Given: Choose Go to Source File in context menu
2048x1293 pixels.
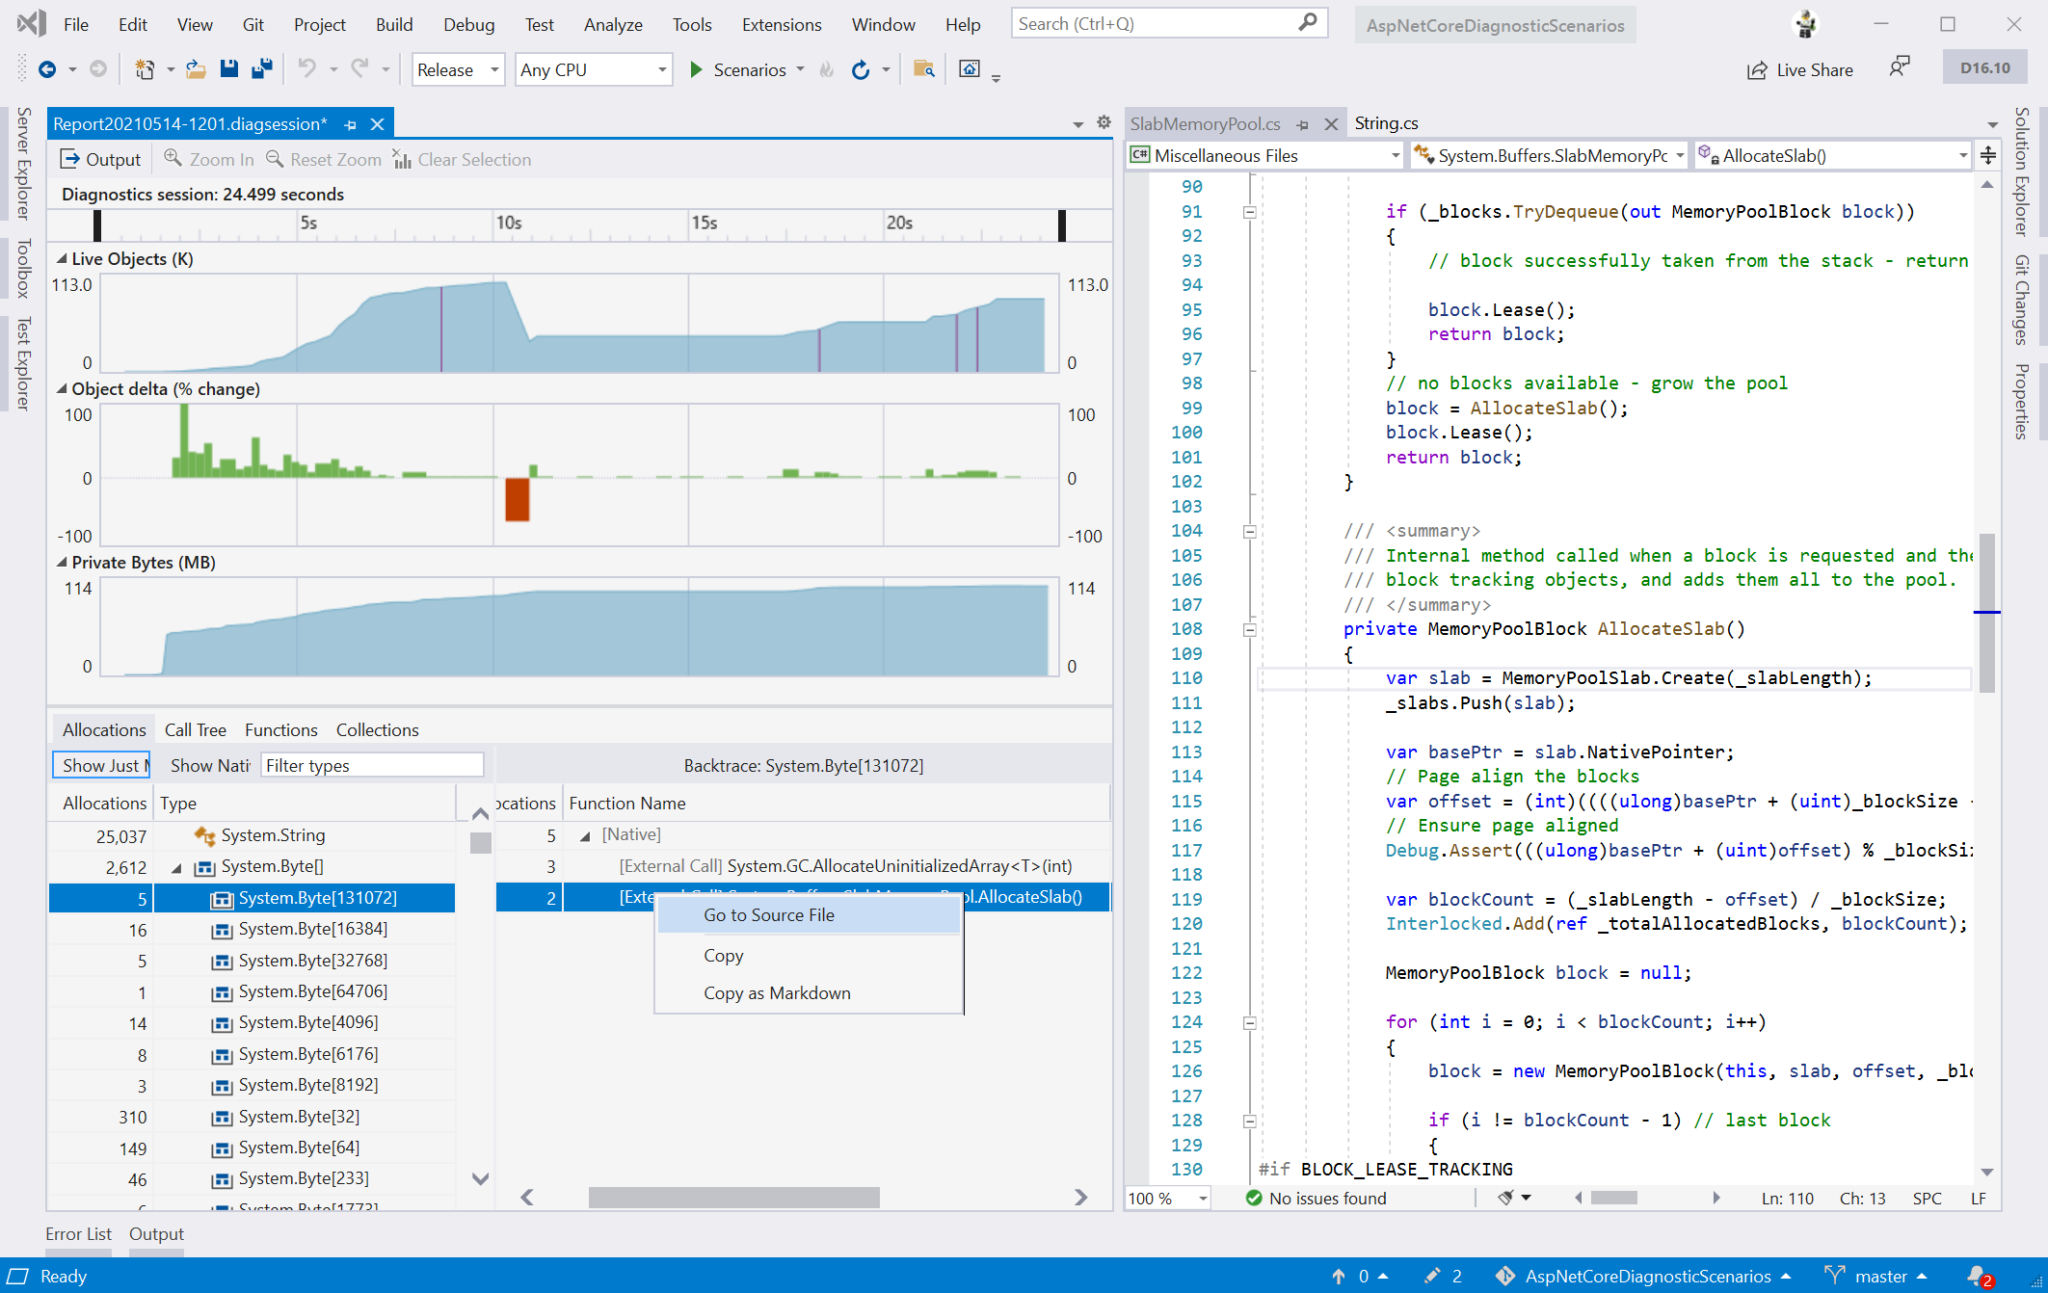Looking at the screenshot, I should [x=808, y=914].
